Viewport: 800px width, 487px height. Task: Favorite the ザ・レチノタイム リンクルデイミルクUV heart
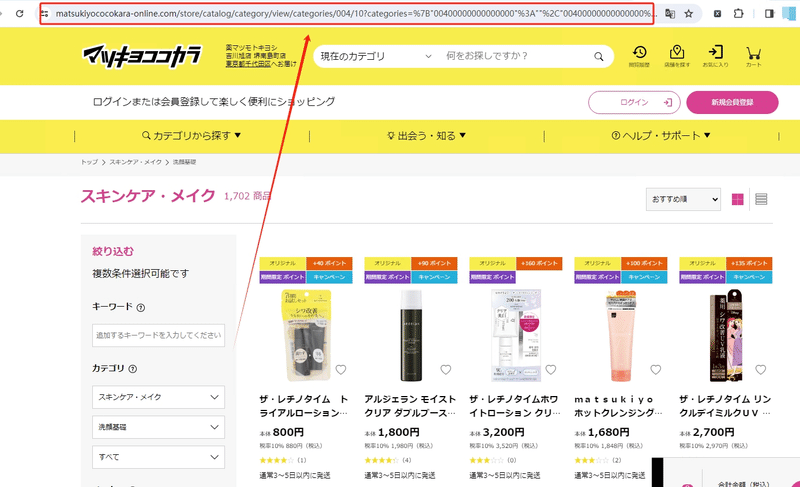point(761,370)
